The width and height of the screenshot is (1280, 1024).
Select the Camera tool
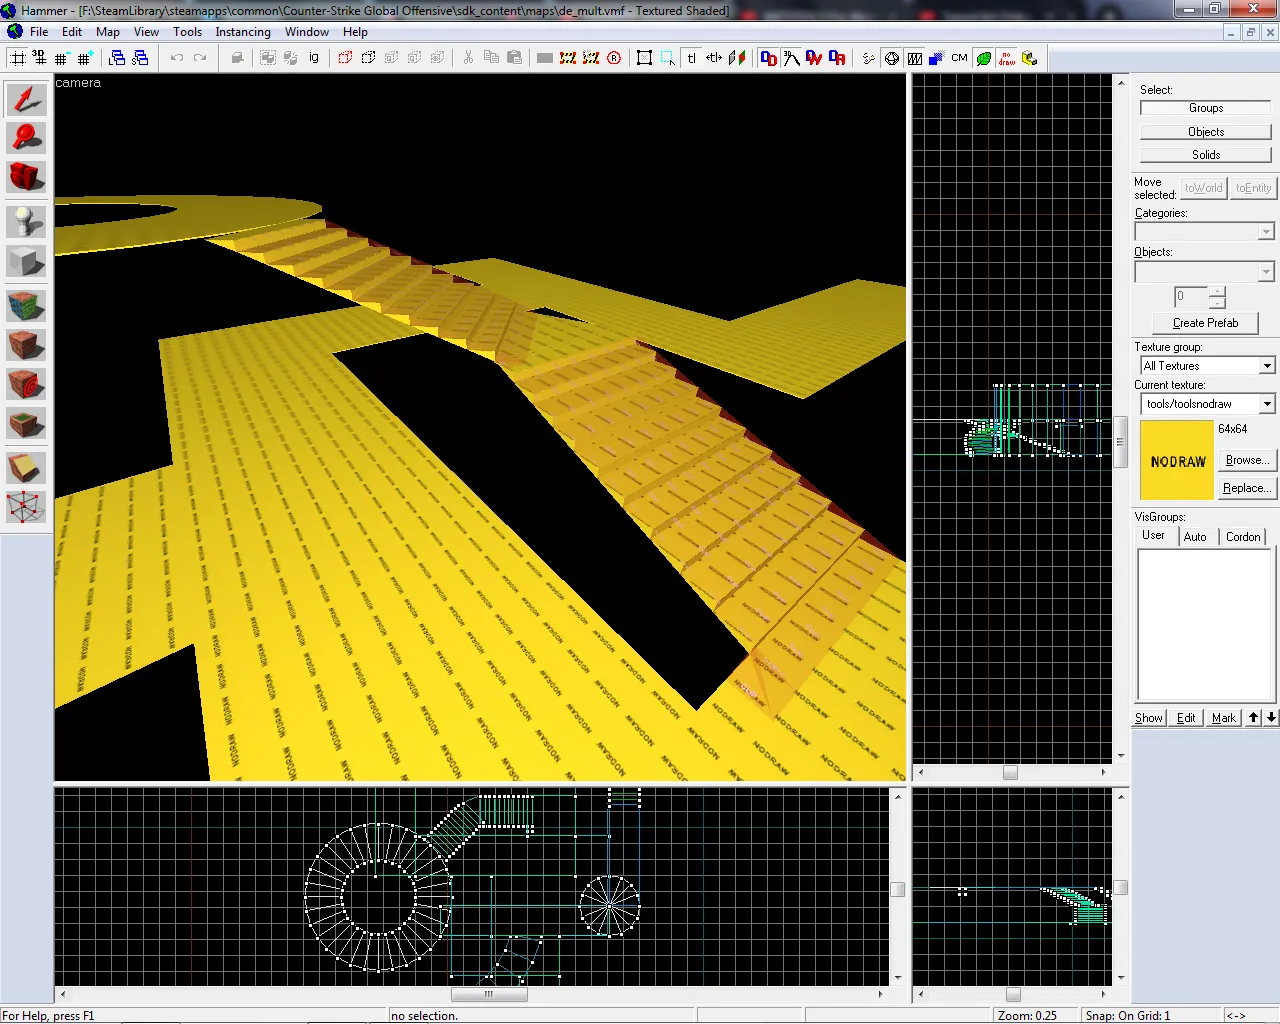click(x=26, y=177)
